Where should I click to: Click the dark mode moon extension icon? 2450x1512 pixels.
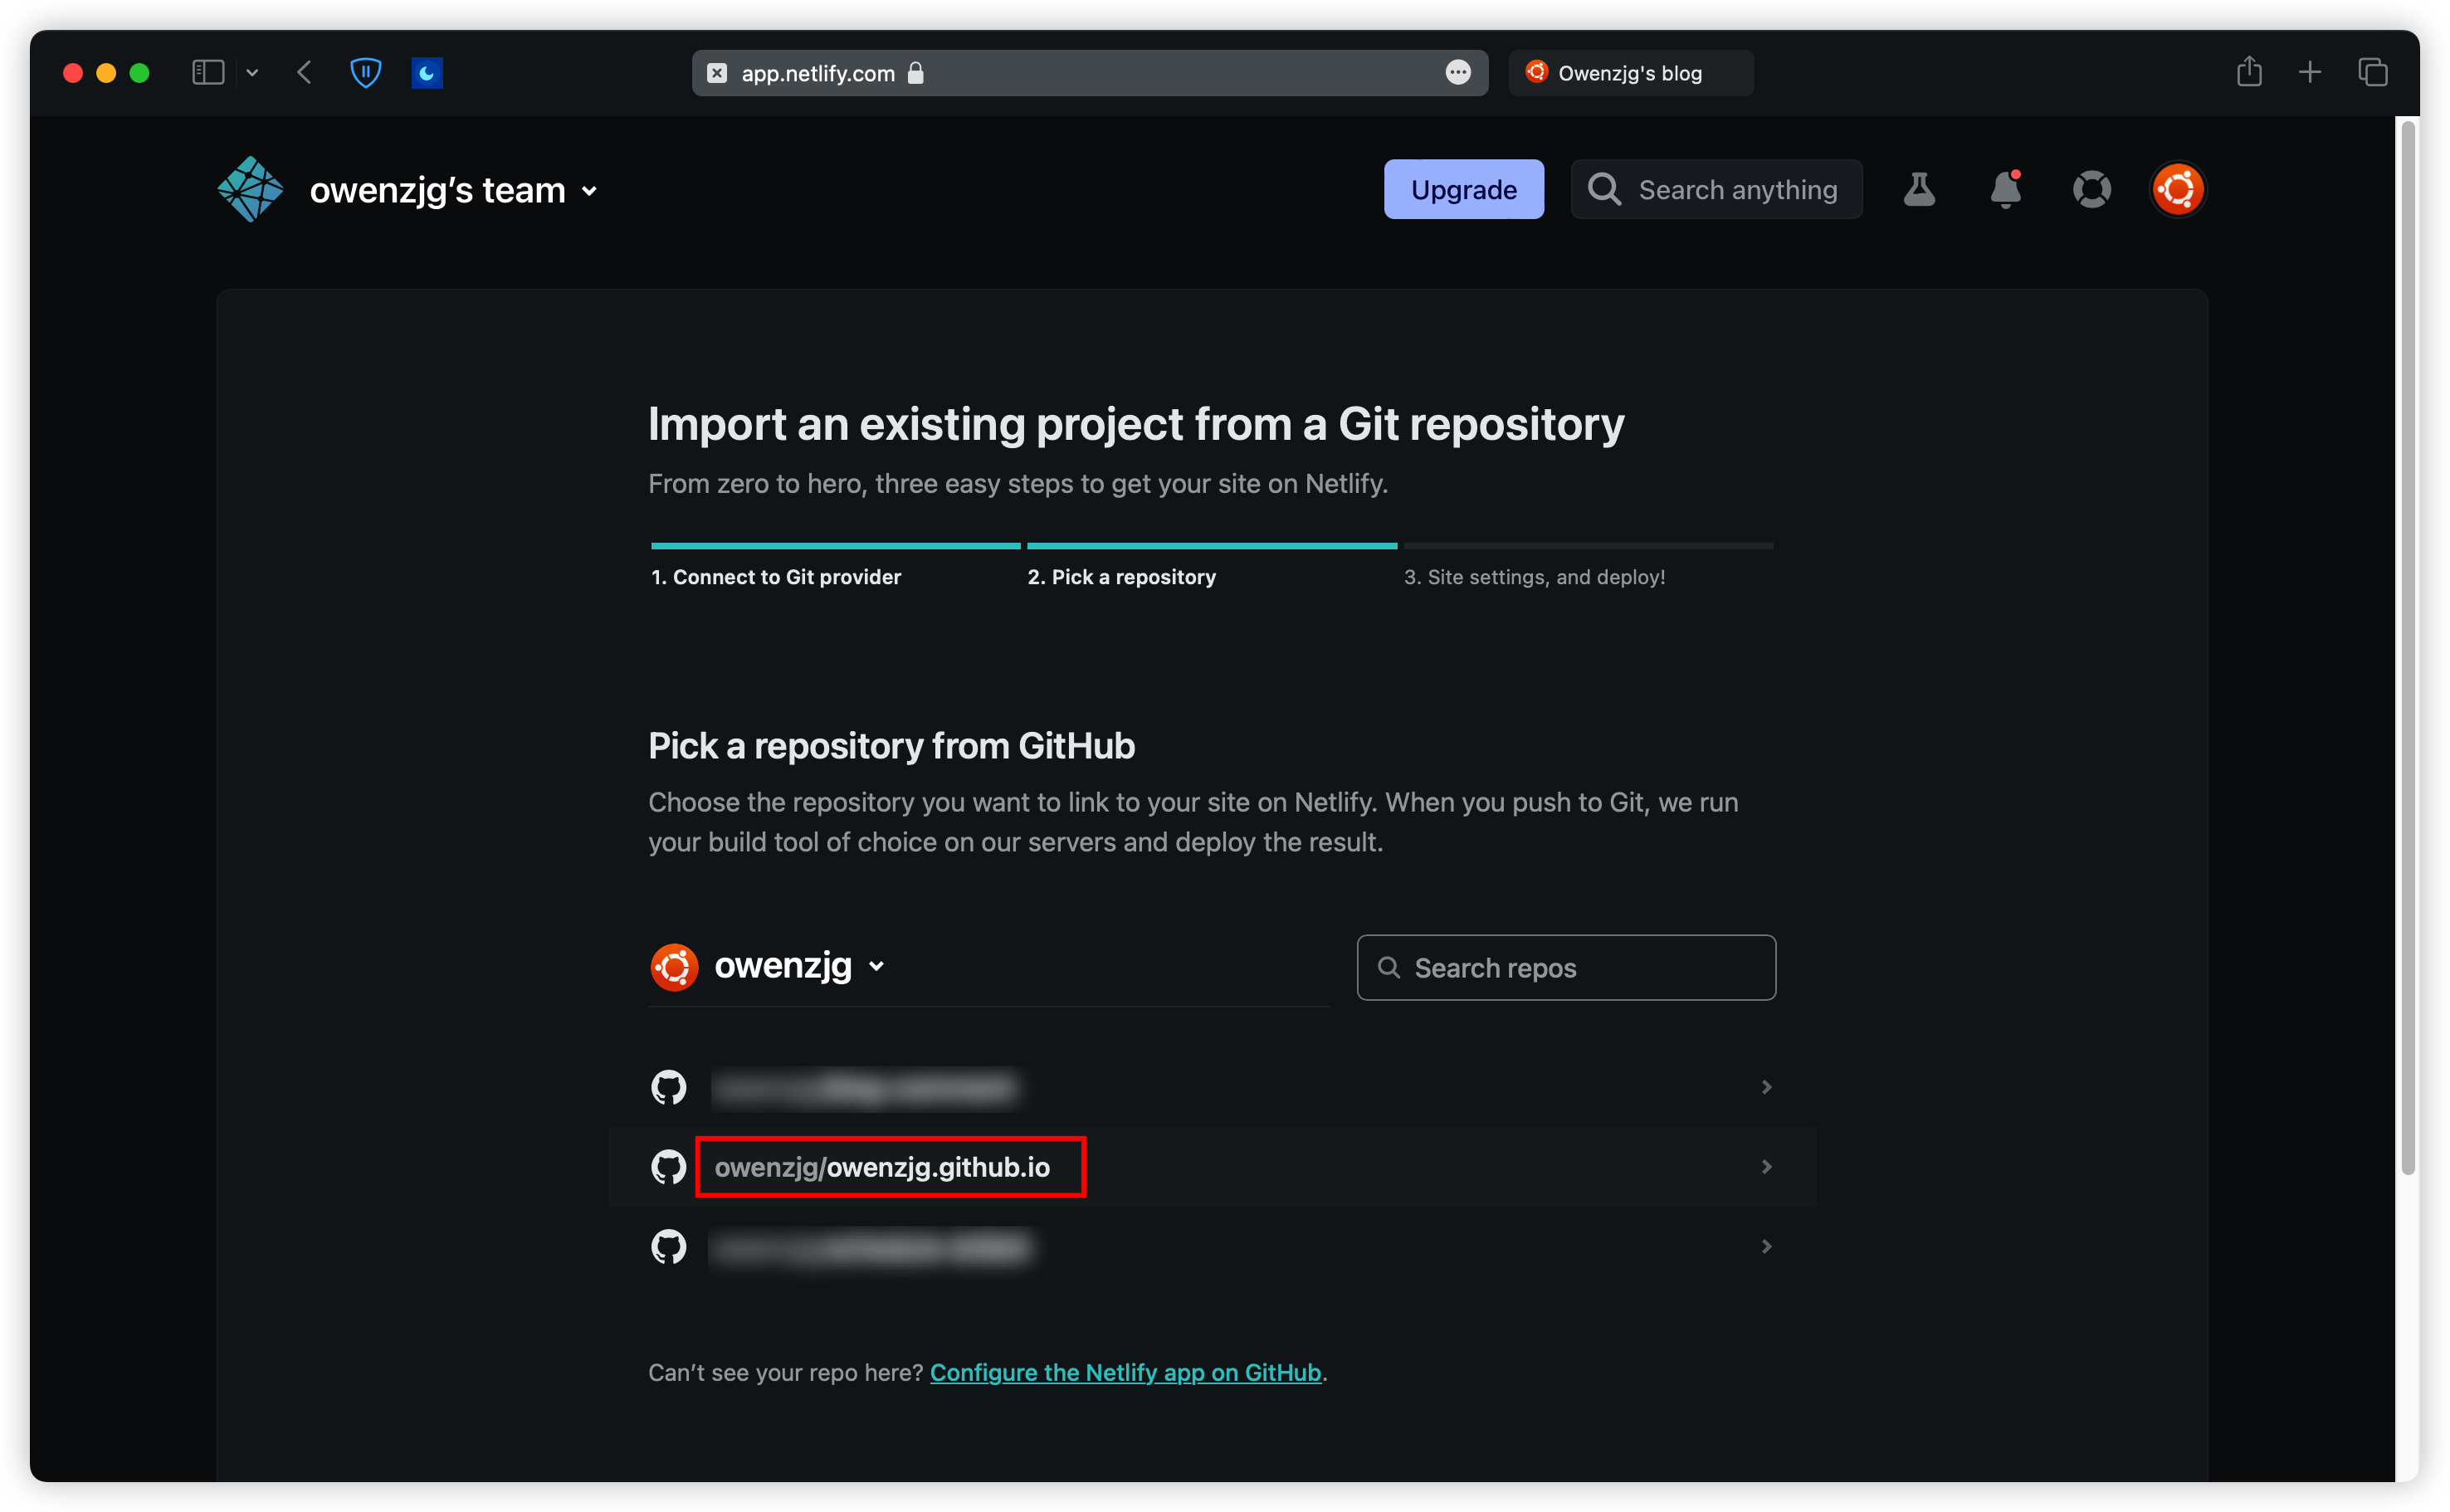pos(427,73)
